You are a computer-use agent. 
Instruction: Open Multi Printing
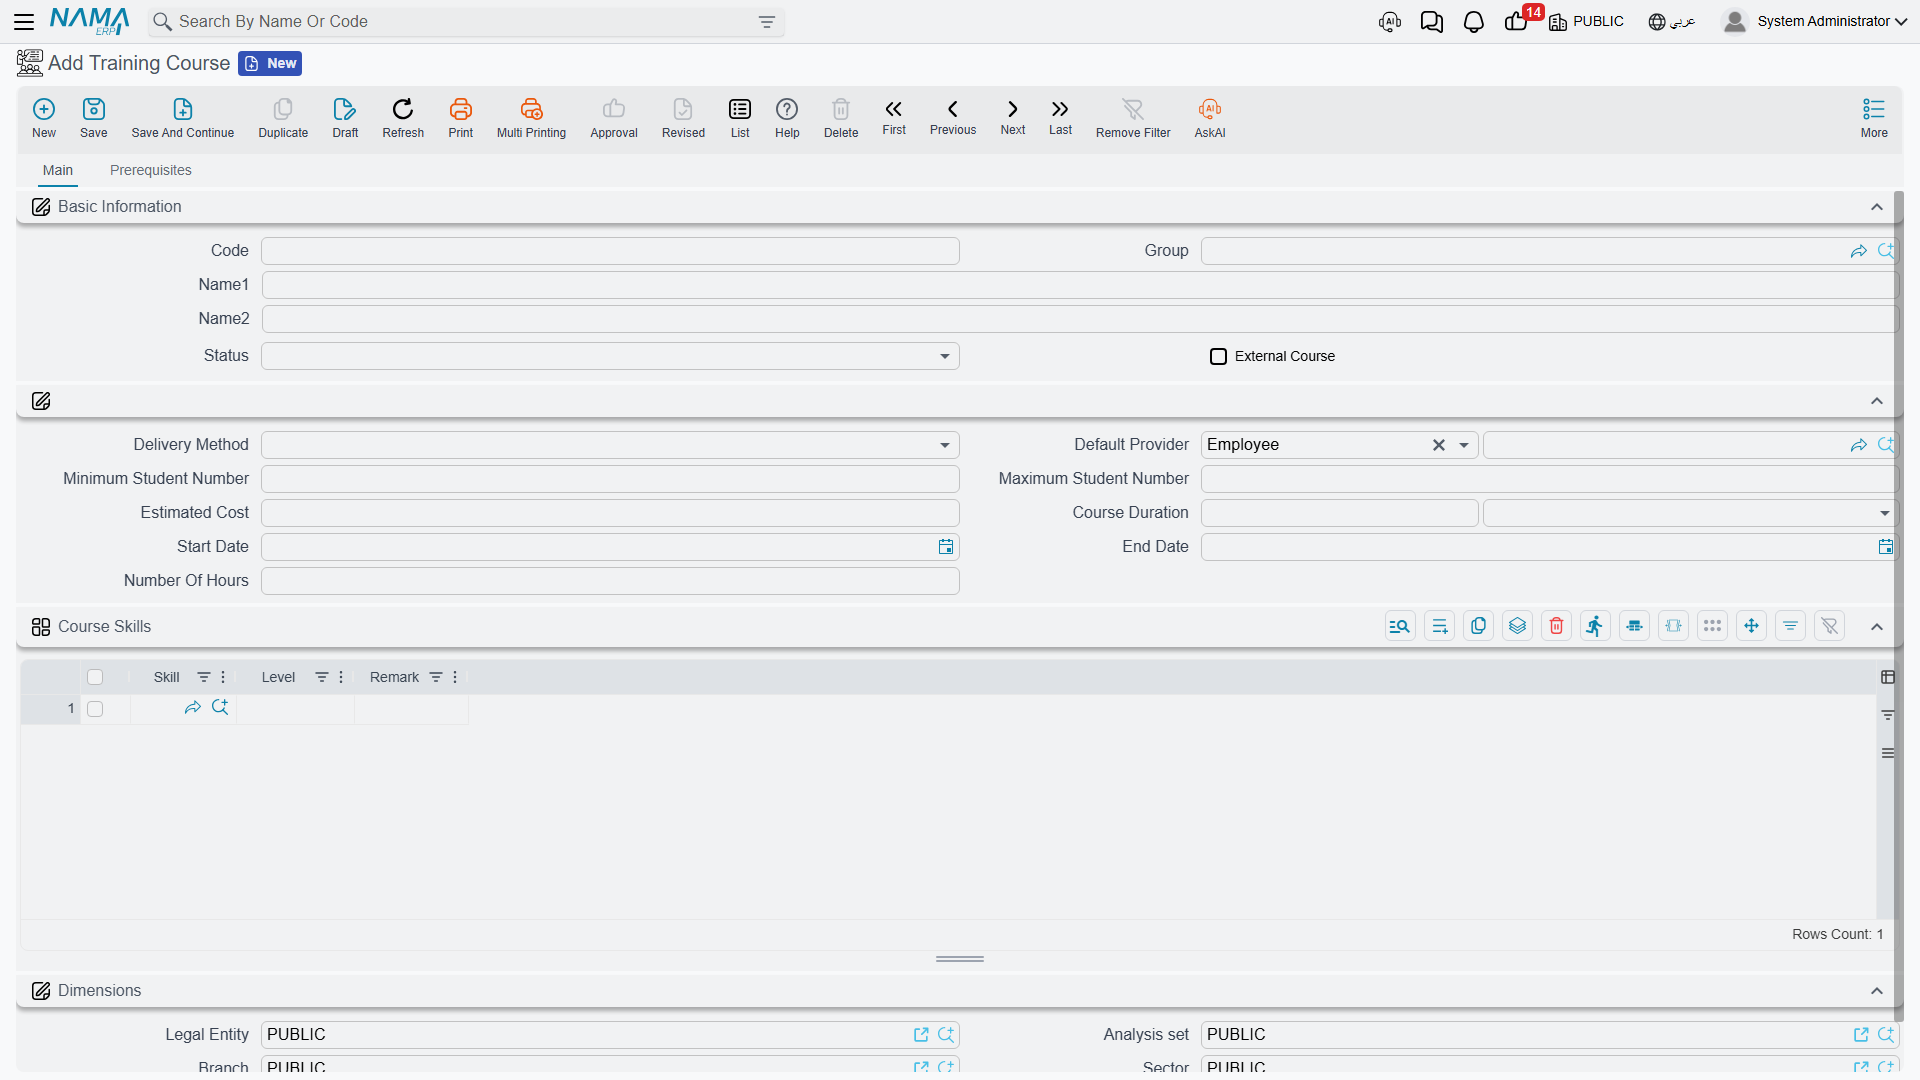531,117
